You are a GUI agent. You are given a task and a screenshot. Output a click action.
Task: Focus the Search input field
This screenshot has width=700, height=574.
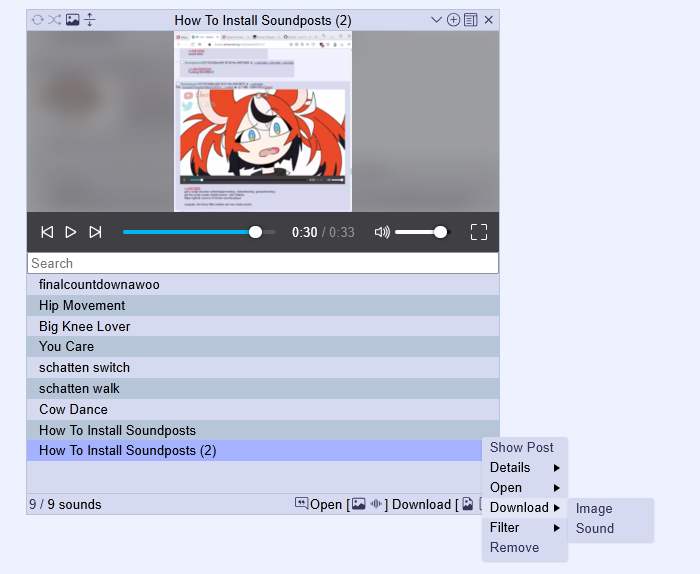[263, 263]
